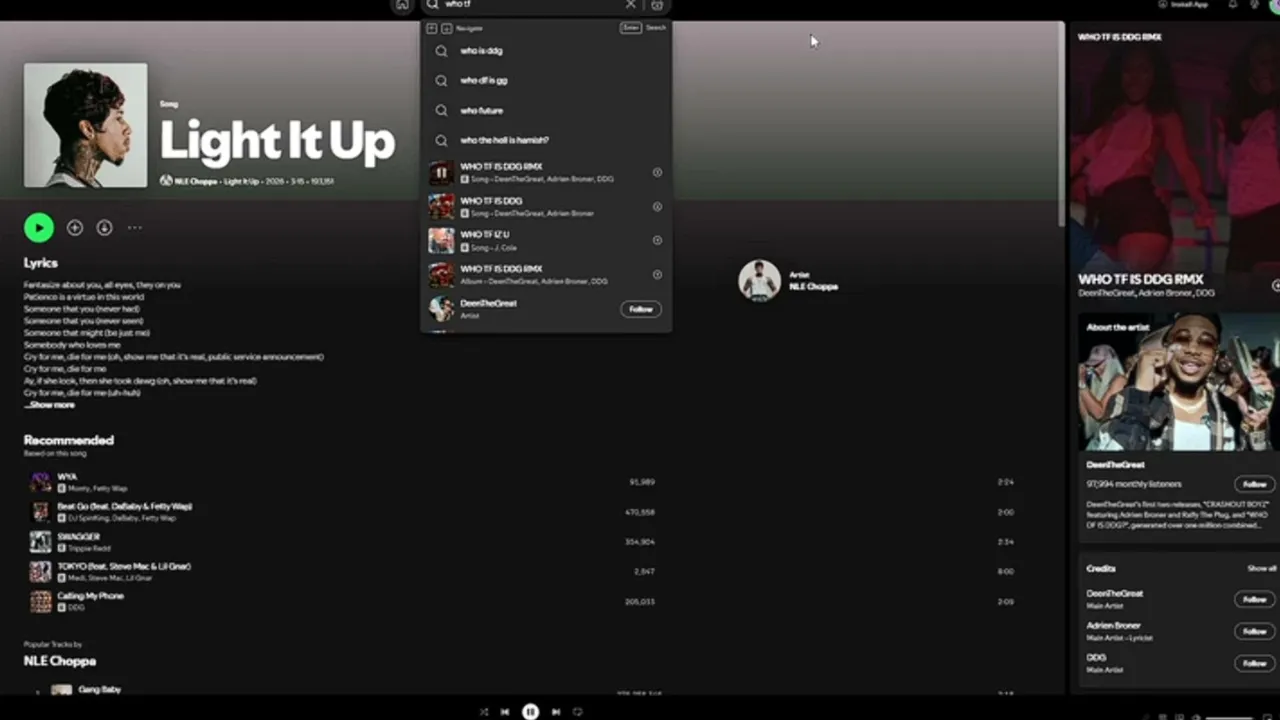Pause WHO TF IS DDG RMX song result
The image size is (1280, 720).
coord(441,173)
